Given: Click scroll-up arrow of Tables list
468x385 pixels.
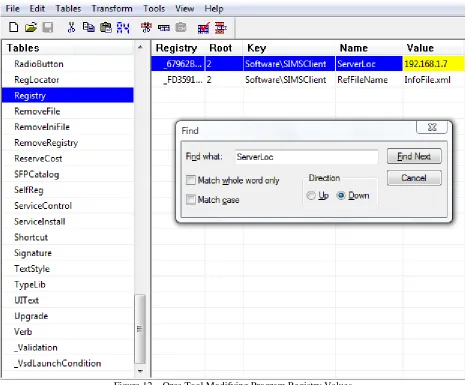Looking at the screenshot, I should coord(140,48).
